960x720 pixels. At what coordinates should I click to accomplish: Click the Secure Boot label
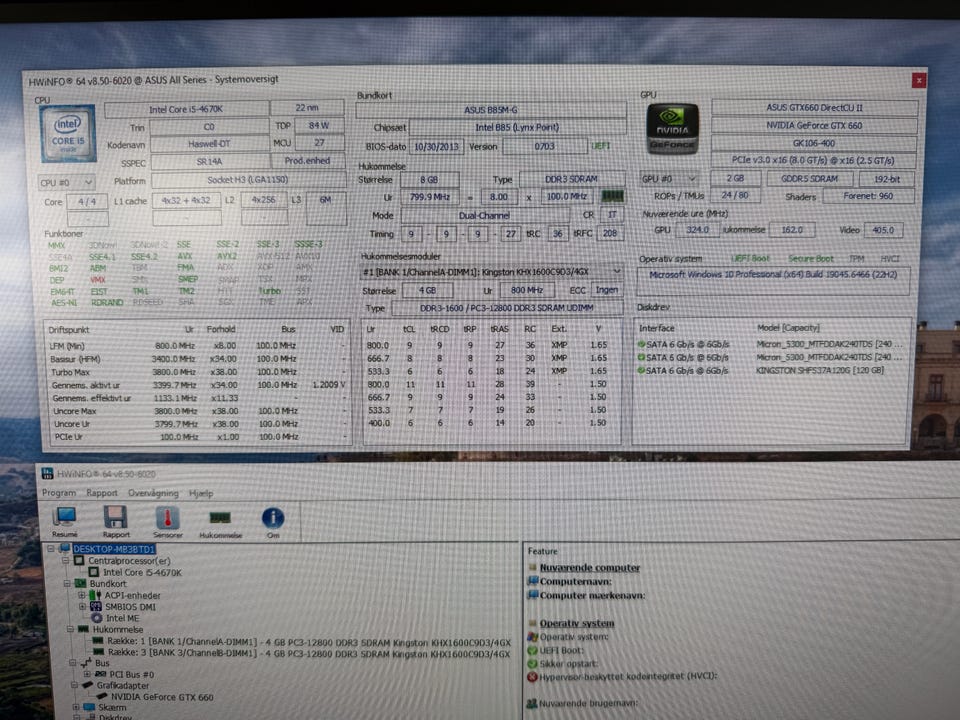pos(811,259)
